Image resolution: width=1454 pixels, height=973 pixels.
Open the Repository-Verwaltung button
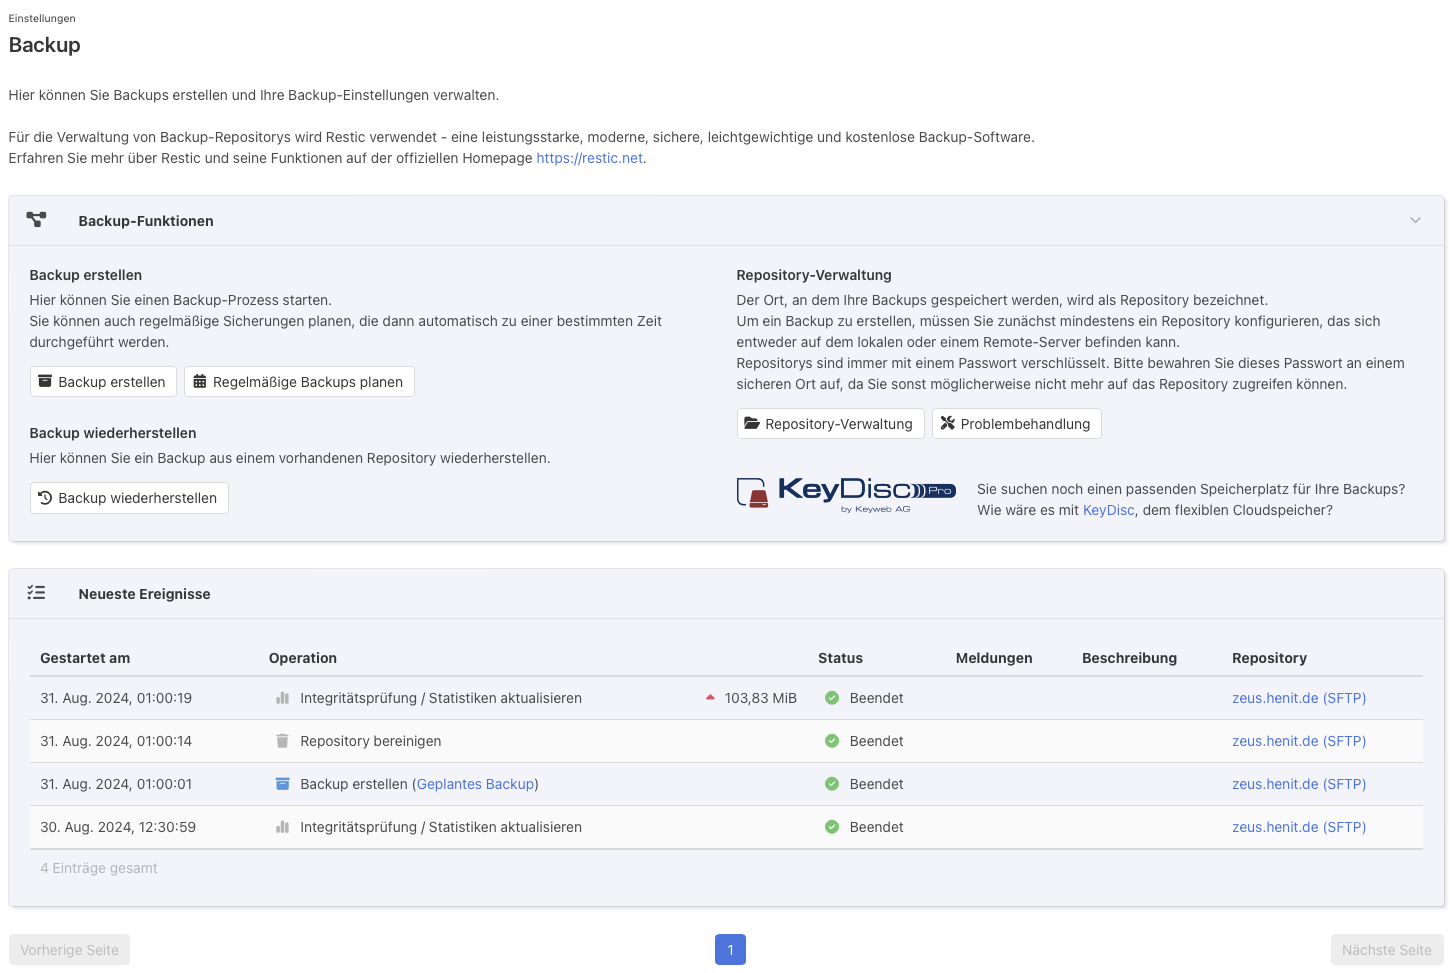click(x=830, y=424)
